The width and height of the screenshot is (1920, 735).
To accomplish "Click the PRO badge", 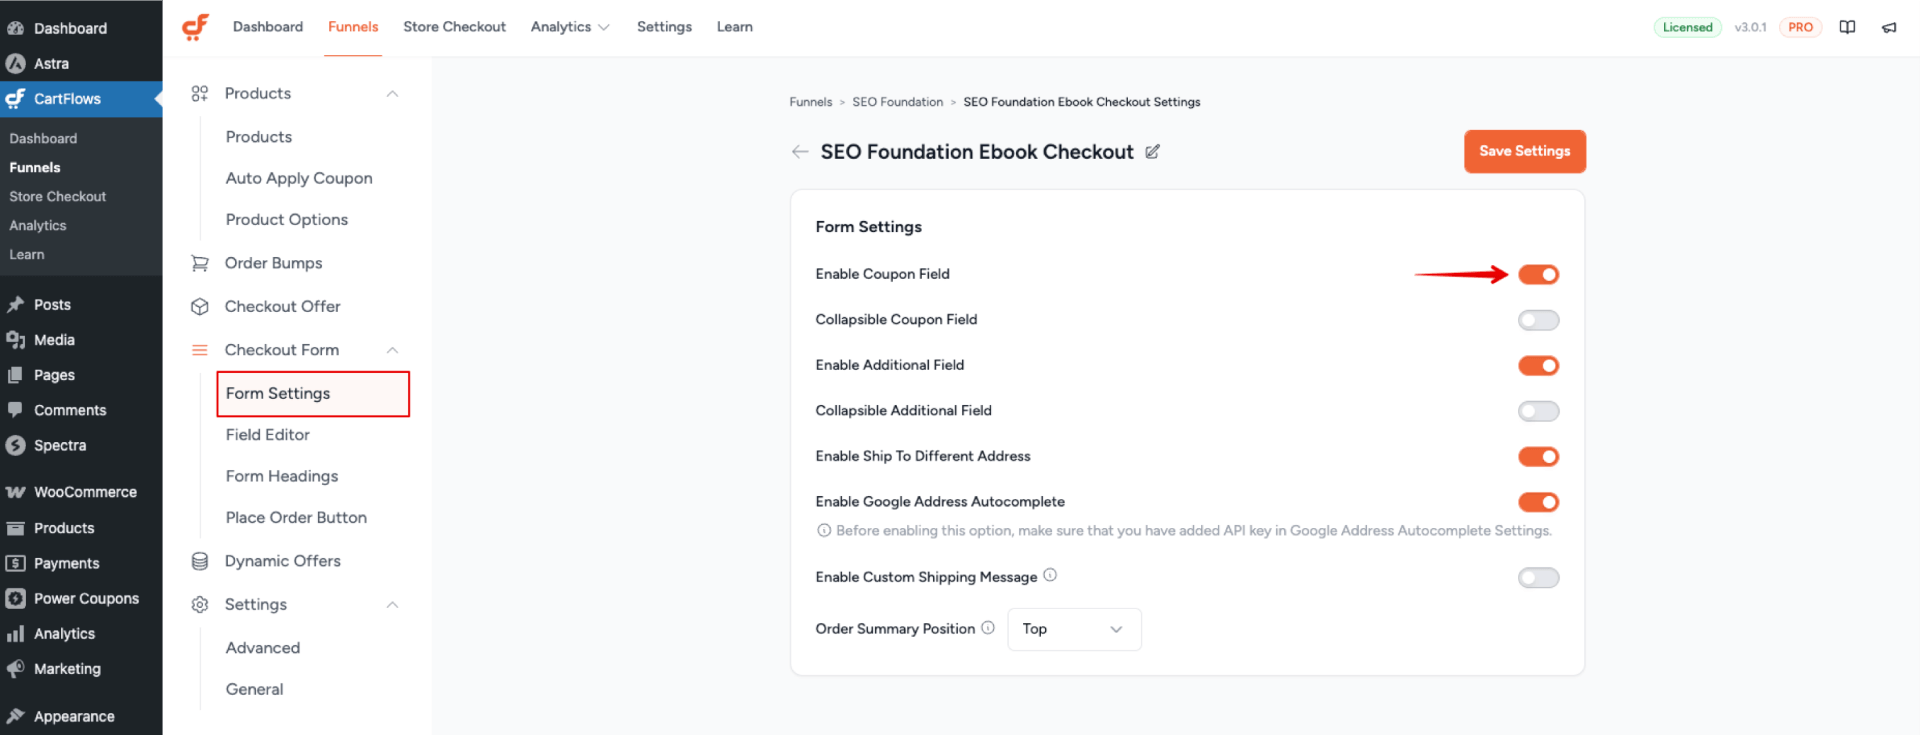I will [1801, 27].
